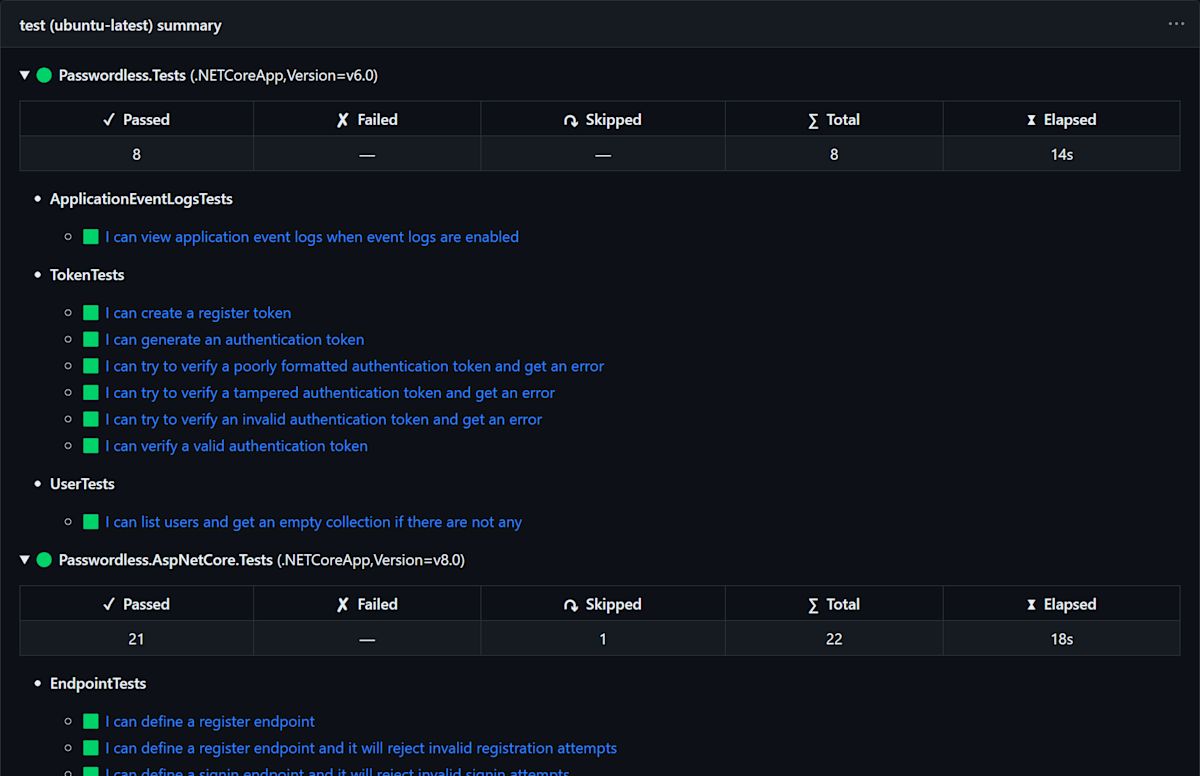
Task: Click the 'test (ubuntu-latest) summary' title
Action: (x=121, y=25)
